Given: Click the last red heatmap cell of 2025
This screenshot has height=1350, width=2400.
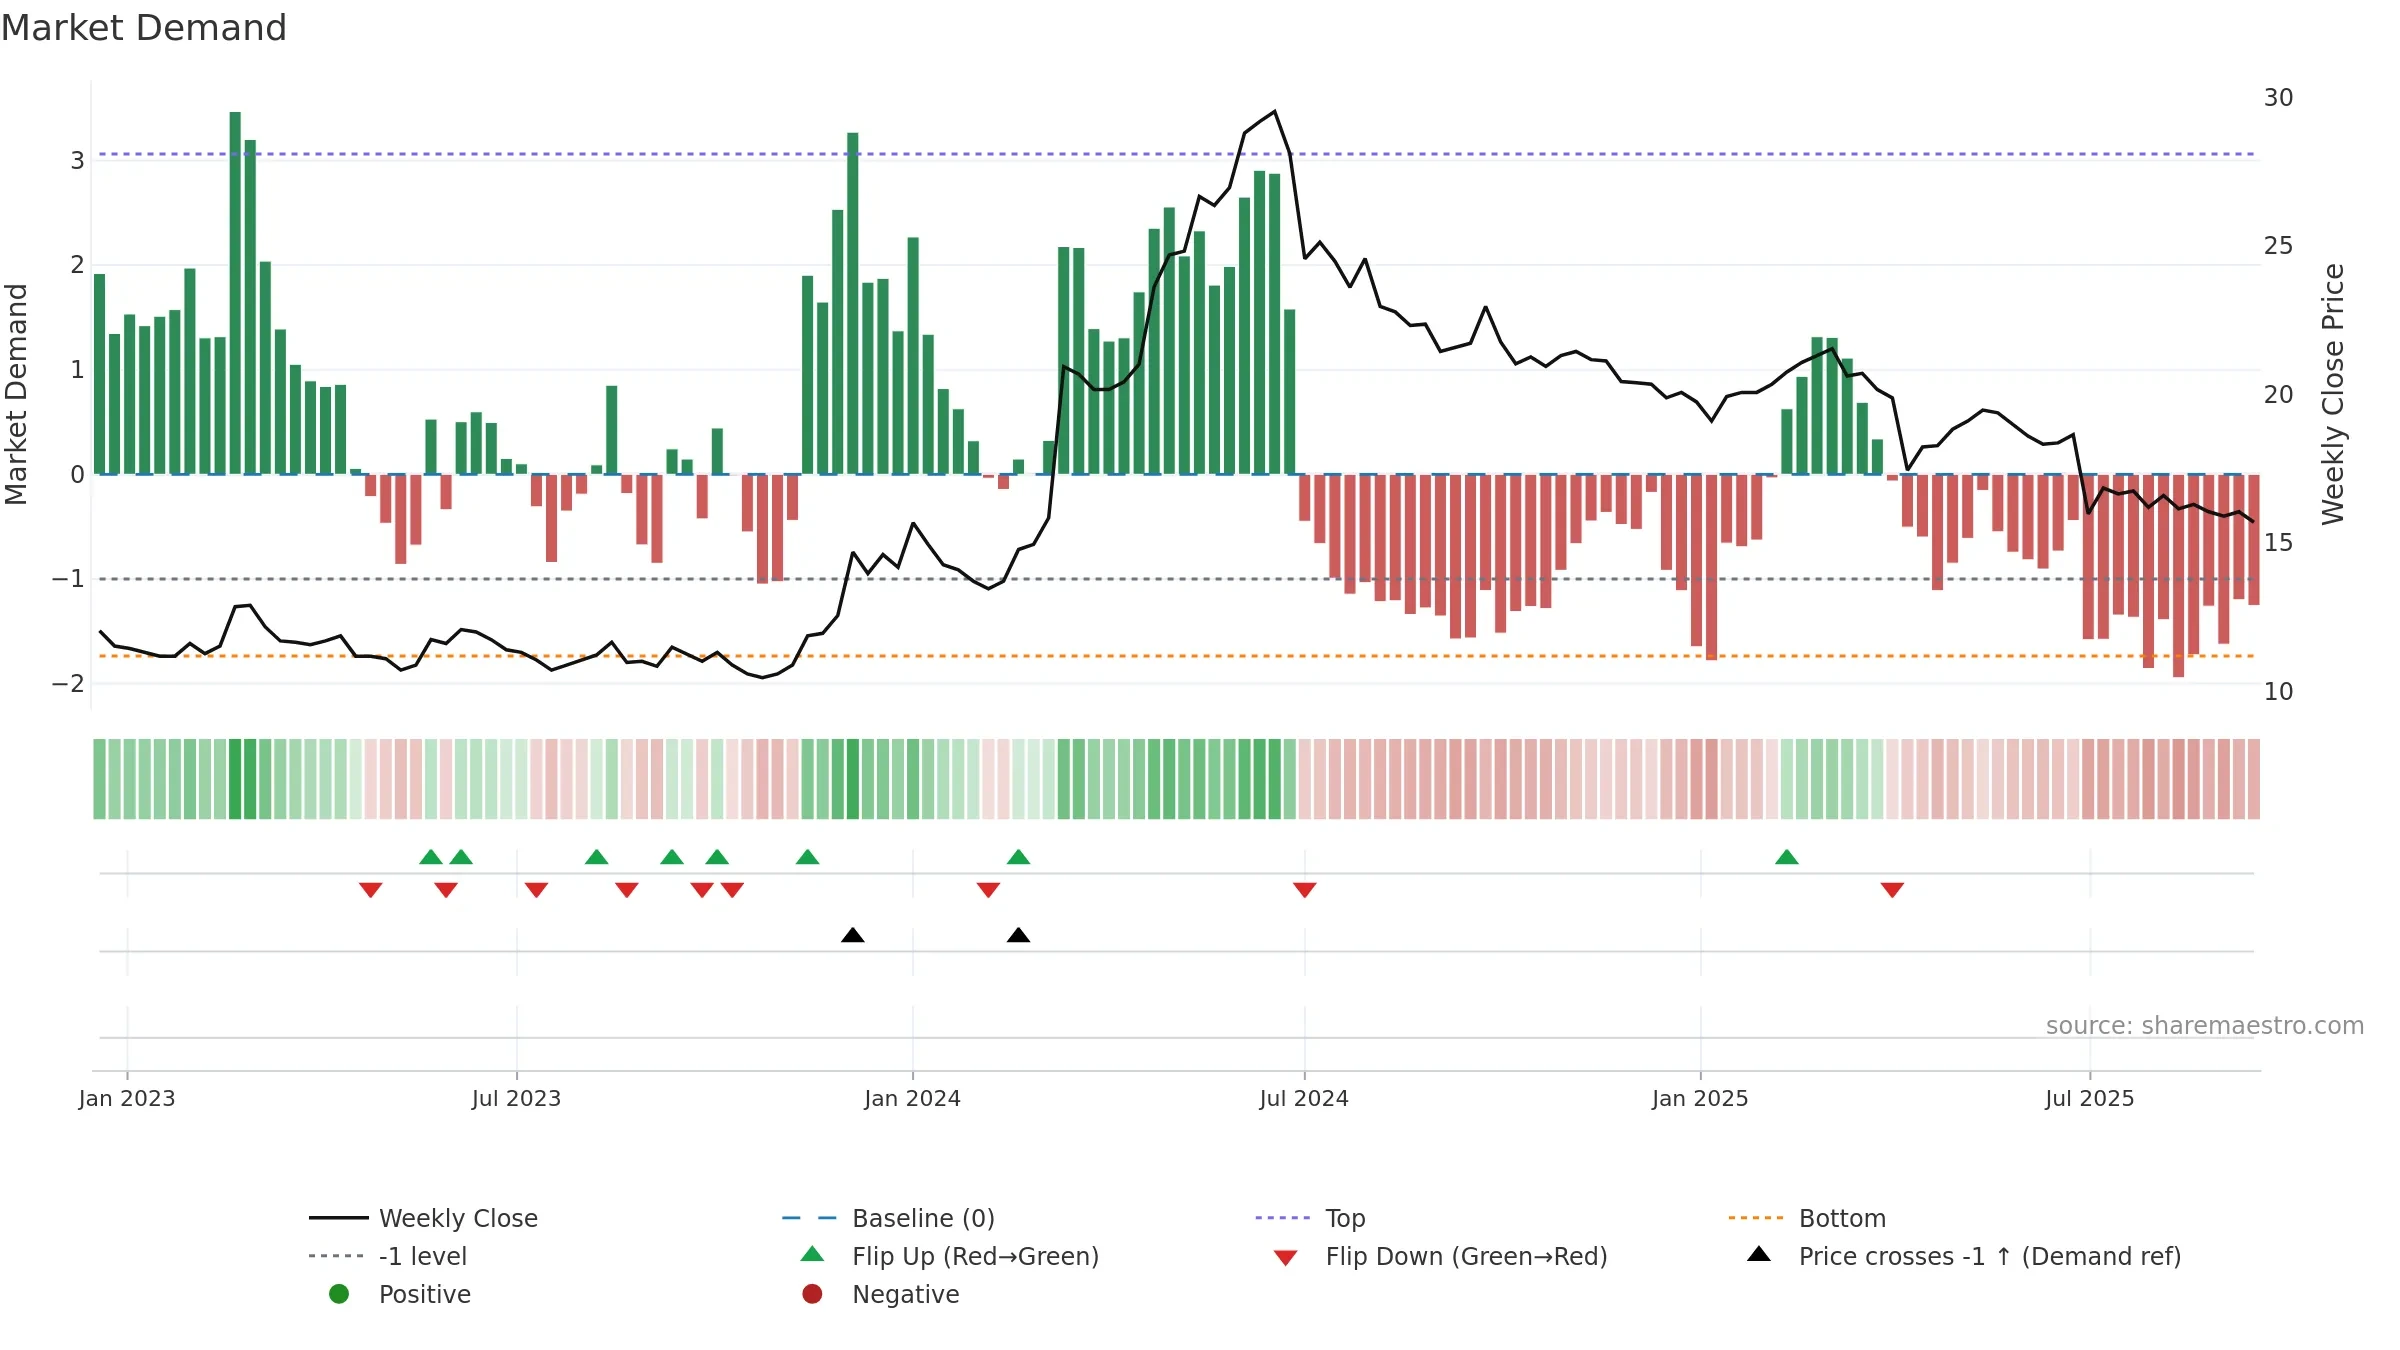Looking at the screenshot, I should pyautogui.click(x=2254, y=779).
